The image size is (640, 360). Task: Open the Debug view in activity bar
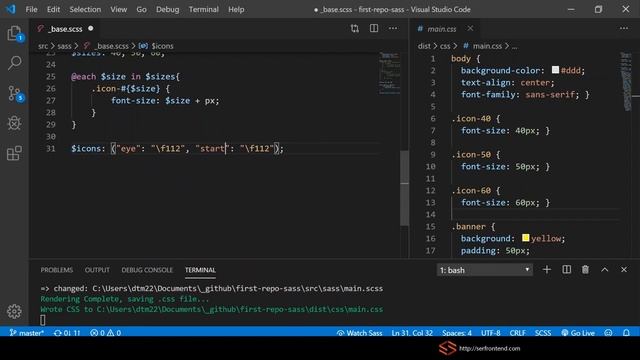click(x=14, y=123)
